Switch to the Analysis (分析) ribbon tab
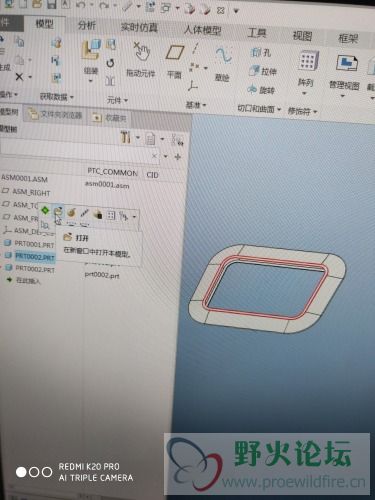The height and width of the screenshot is (500, 375). coord(87,25)
